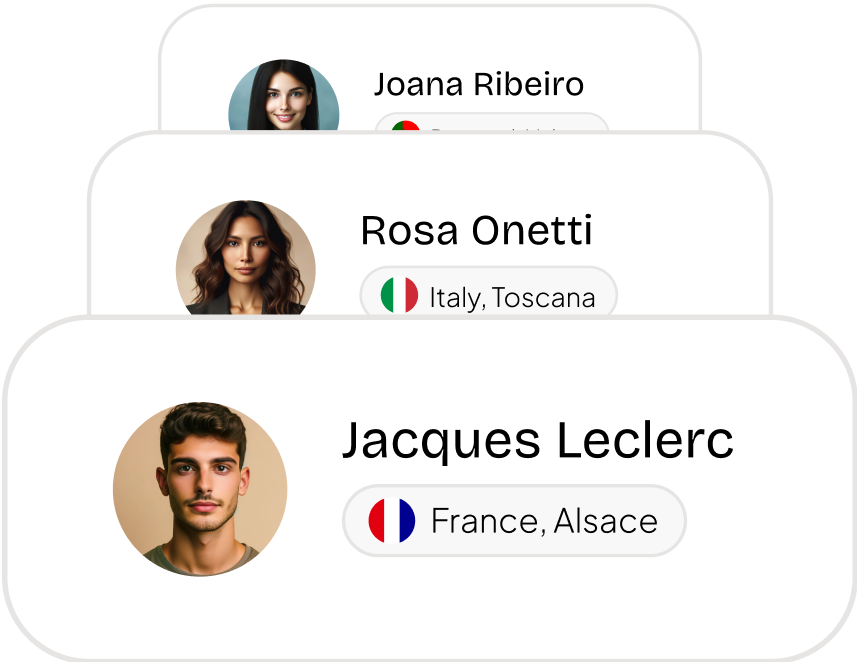Screen dimensions: 857x662
Task: Click blank area left of Jacques Leclerc's photo
Action: click(58, 489)
